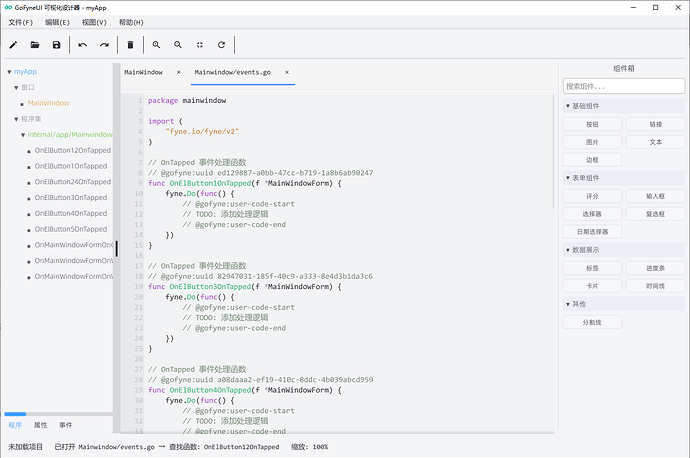Delete using the trash can icon

click(130, 45)
